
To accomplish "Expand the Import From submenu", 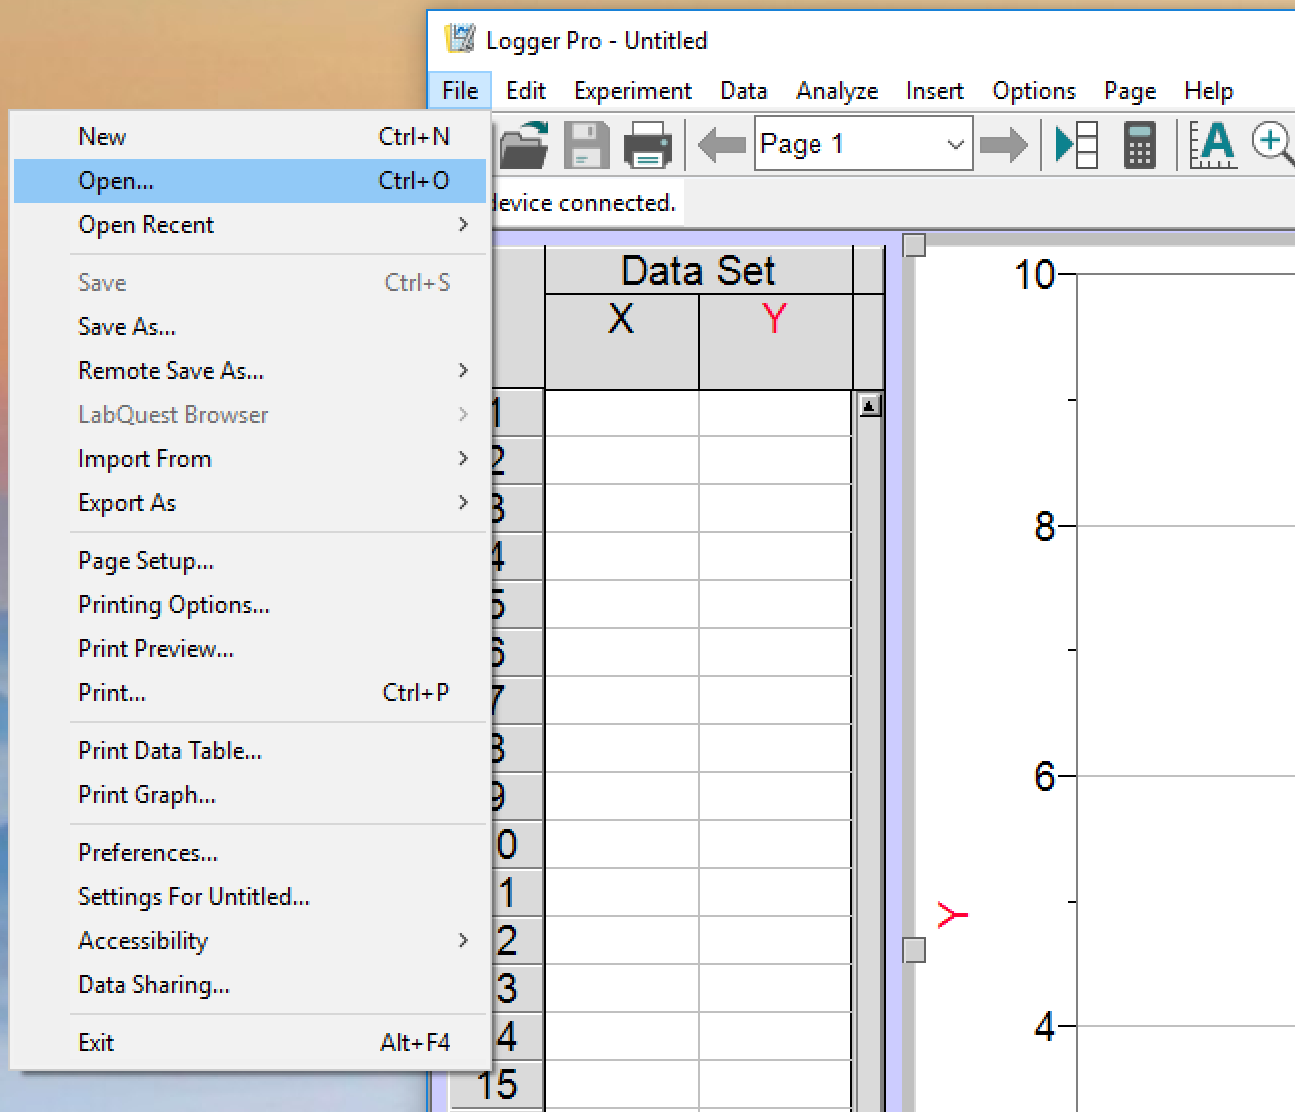I will click(x=250, y=459).
